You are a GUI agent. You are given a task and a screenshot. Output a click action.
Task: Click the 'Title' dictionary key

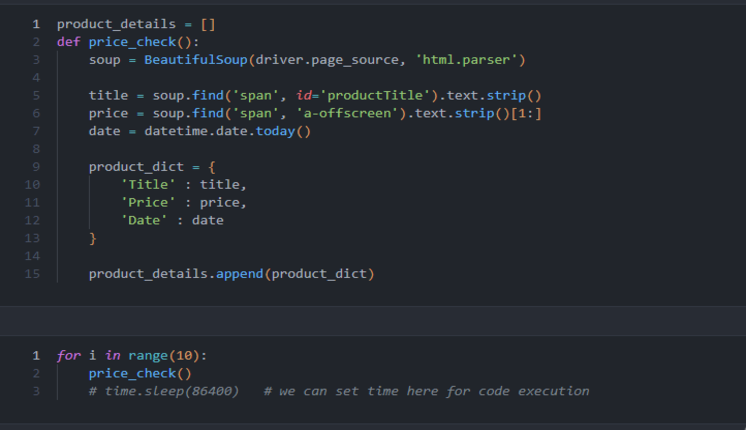click(x=148, y=185)
